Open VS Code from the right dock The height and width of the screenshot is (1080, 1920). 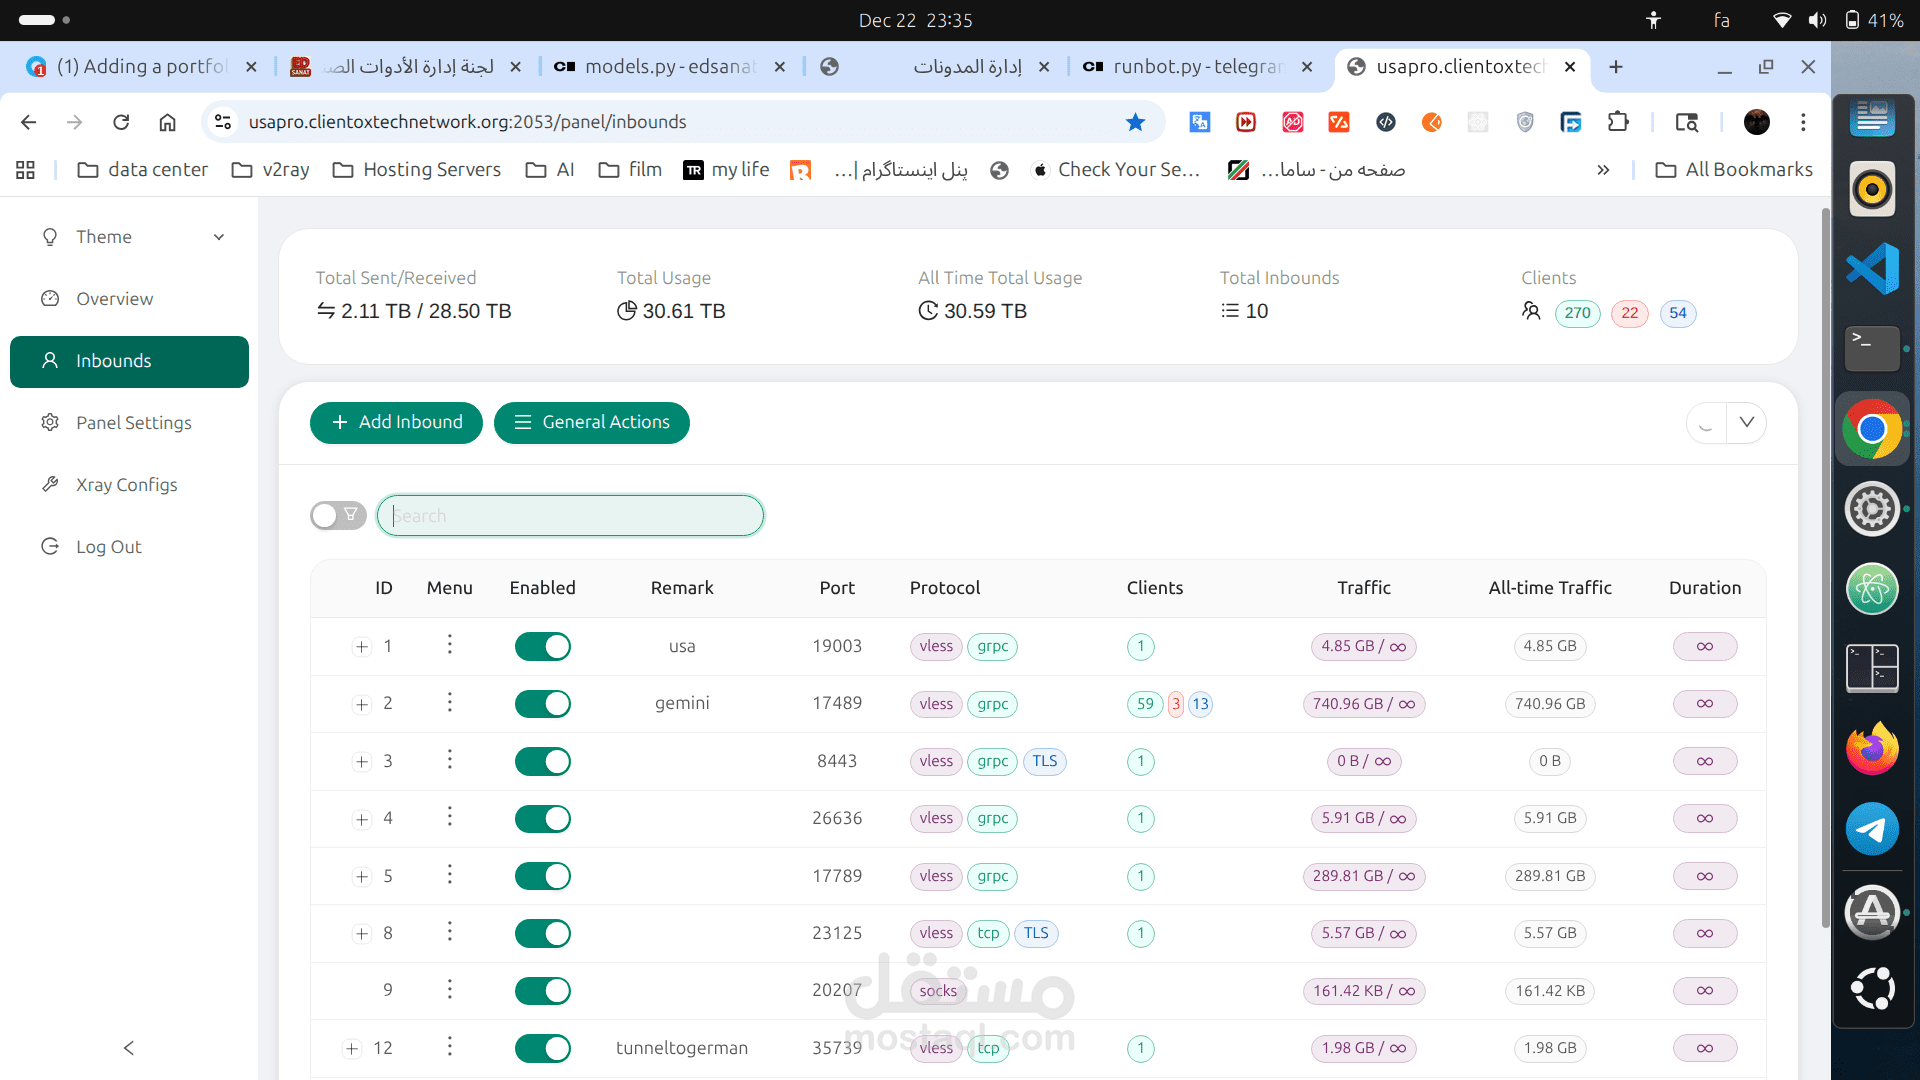coord(1872,268)
